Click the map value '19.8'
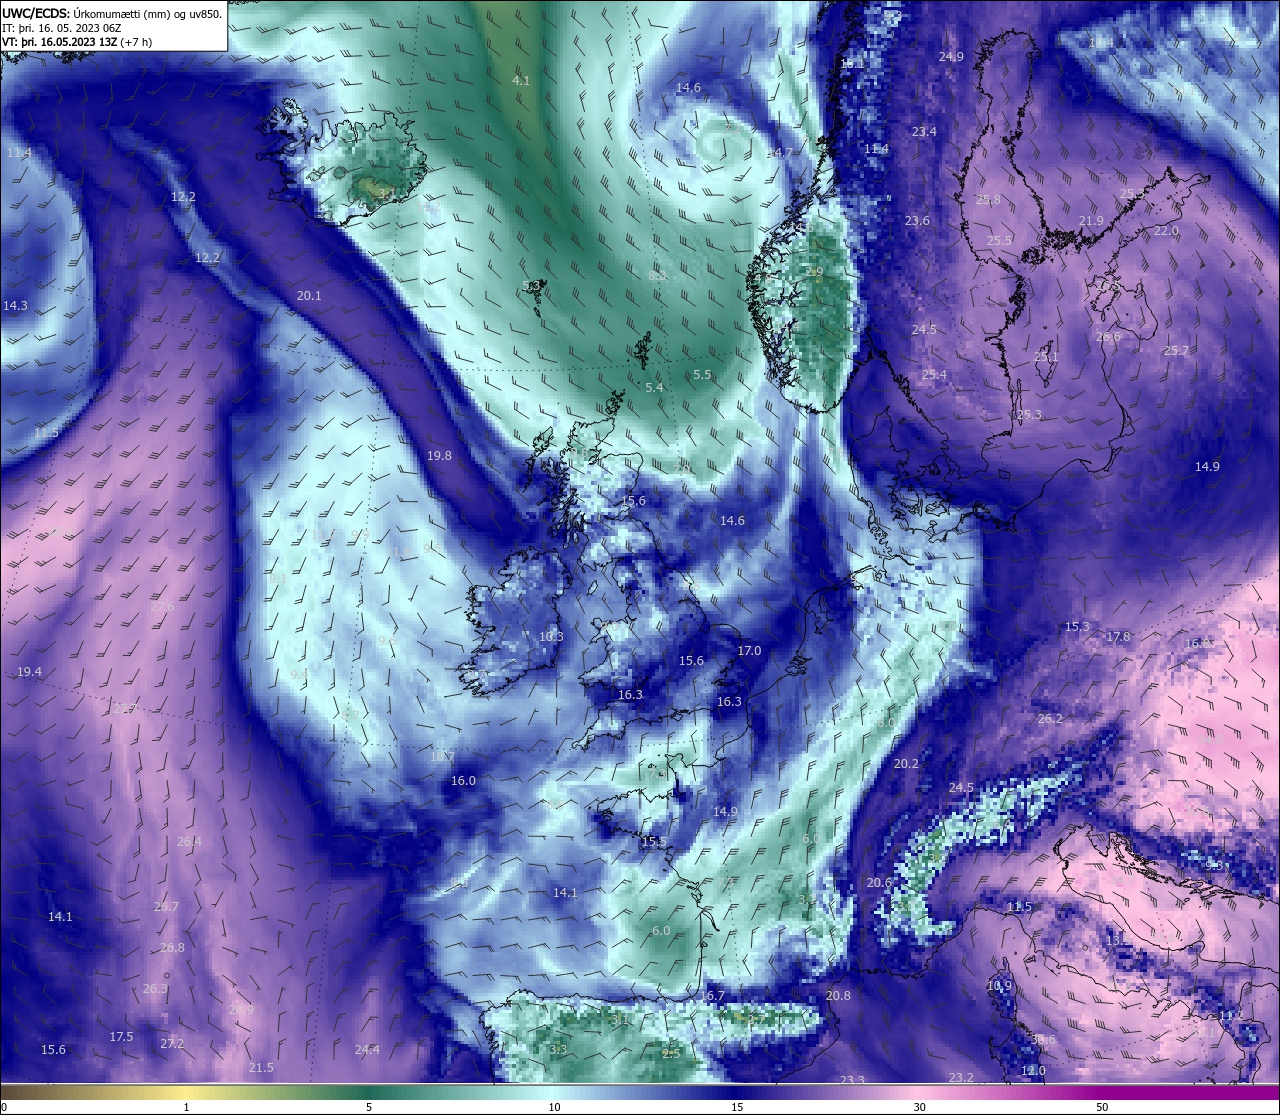The height and width of the screenshot is (1115, 1280). click(439, 456)
